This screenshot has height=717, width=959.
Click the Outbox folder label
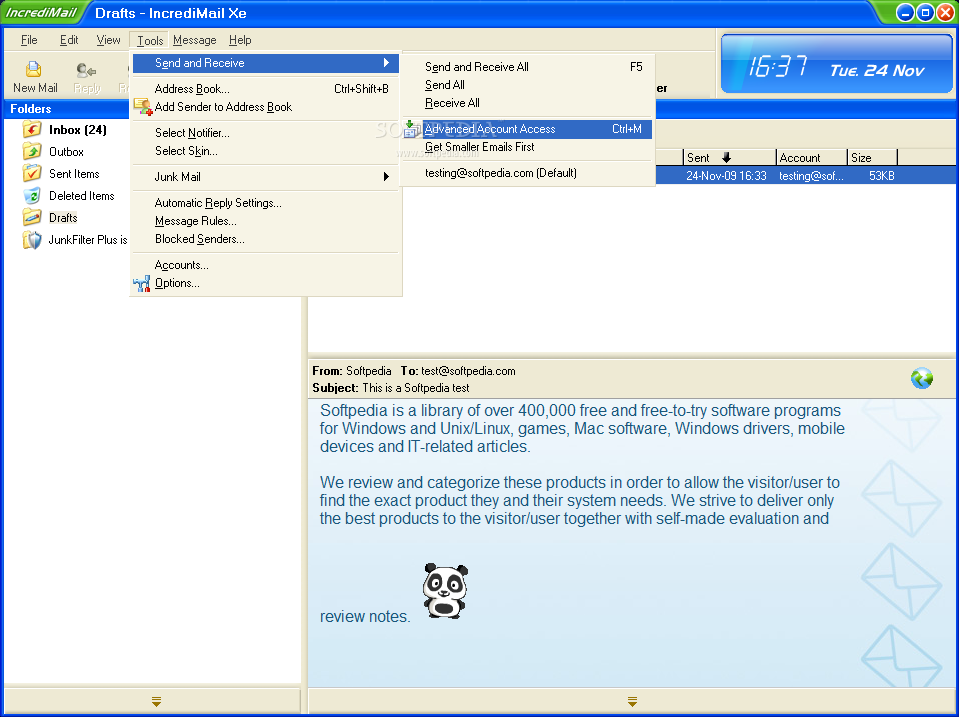(x=66, y=152)
